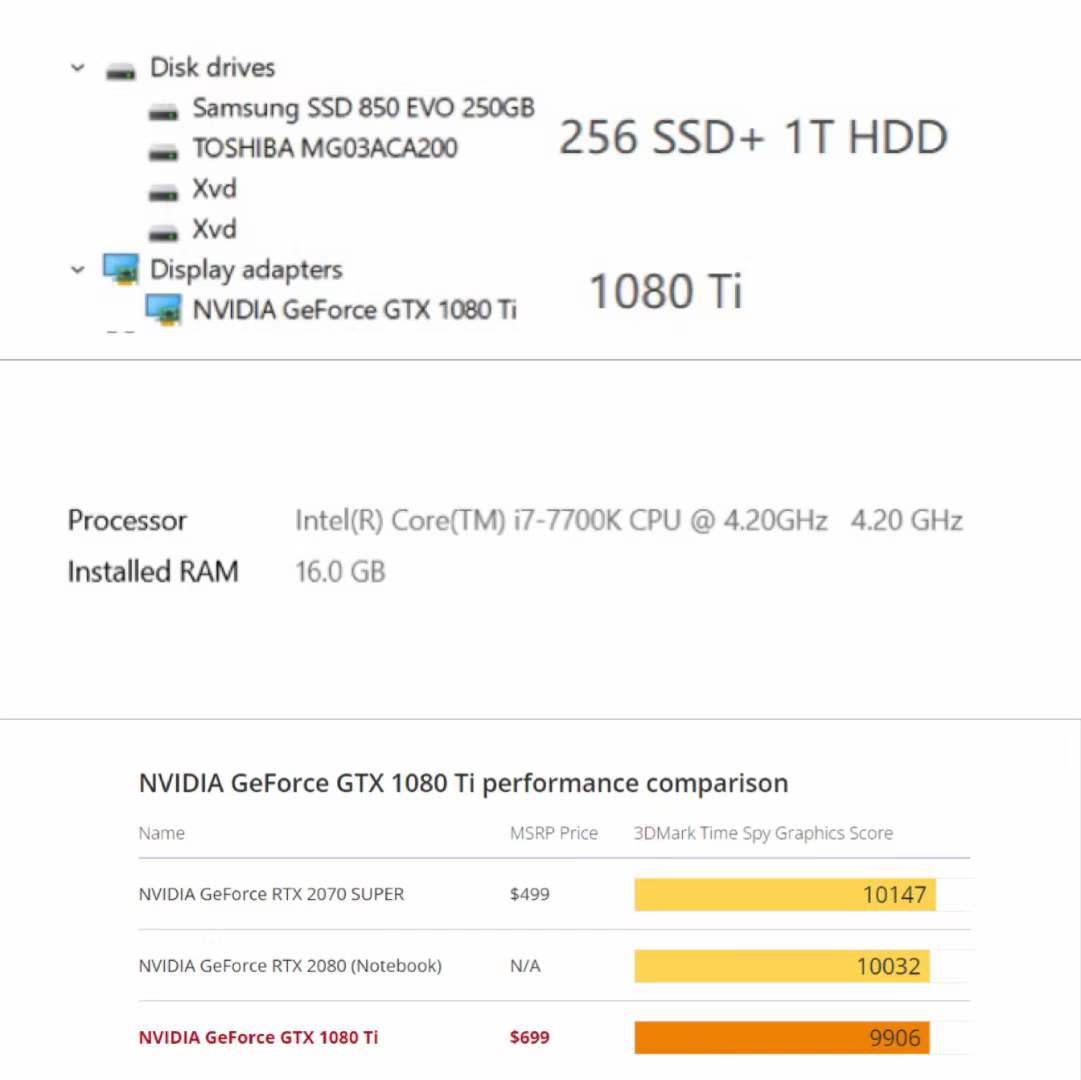Click the red GeForce GTX 1080 Ti row link
This screenshot has height=1080, width=1081.
pos(258,1037)
